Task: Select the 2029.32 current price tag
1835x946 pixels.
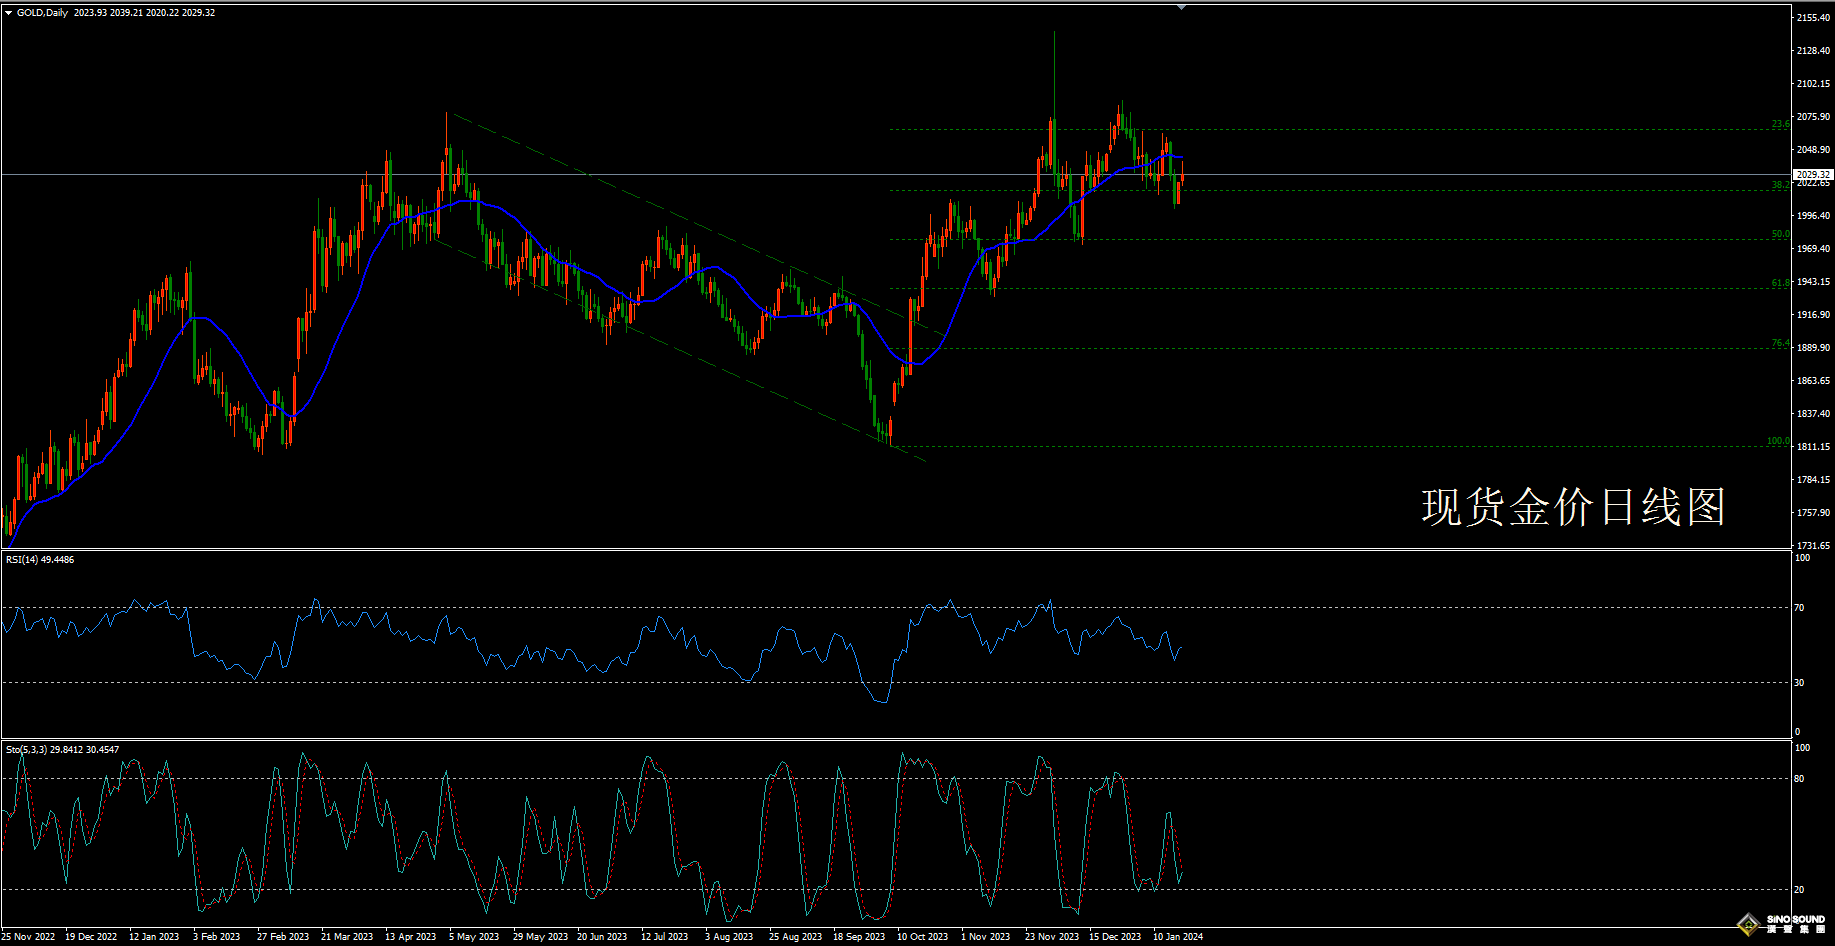Action: pos(1813,175)
